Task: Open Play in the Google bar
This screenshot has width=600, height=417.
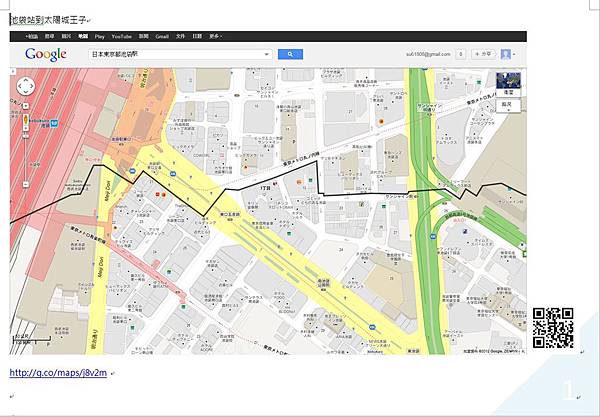Action: click(99, 36)
